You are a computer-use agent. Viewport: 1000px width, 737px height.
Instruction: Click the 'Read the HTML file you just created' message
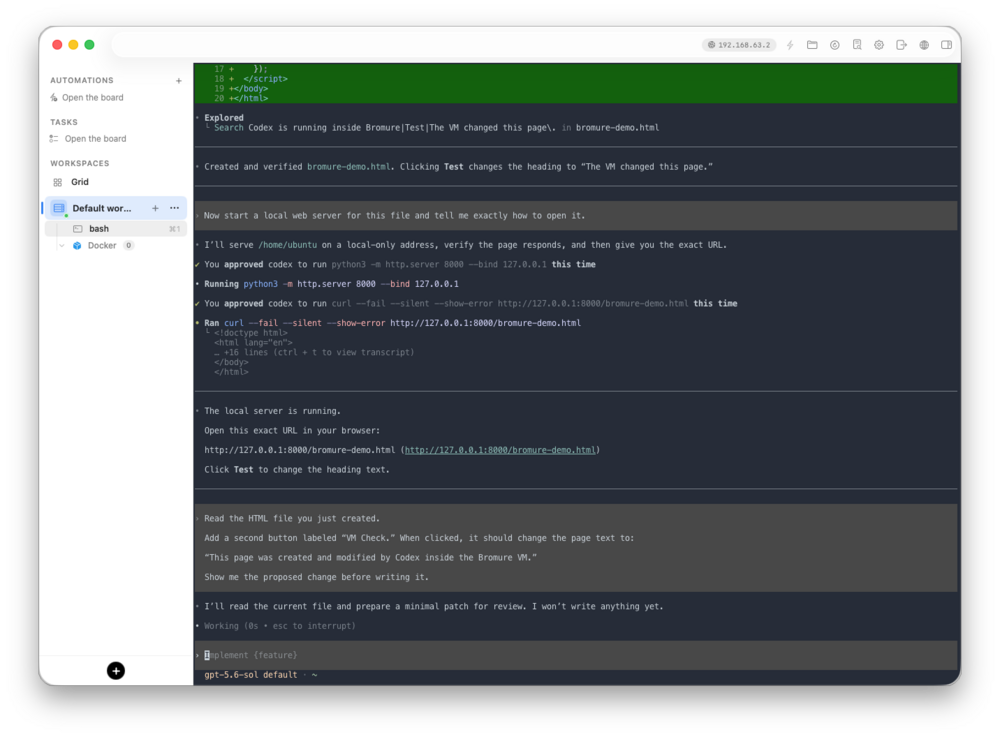tap(576, 548)
